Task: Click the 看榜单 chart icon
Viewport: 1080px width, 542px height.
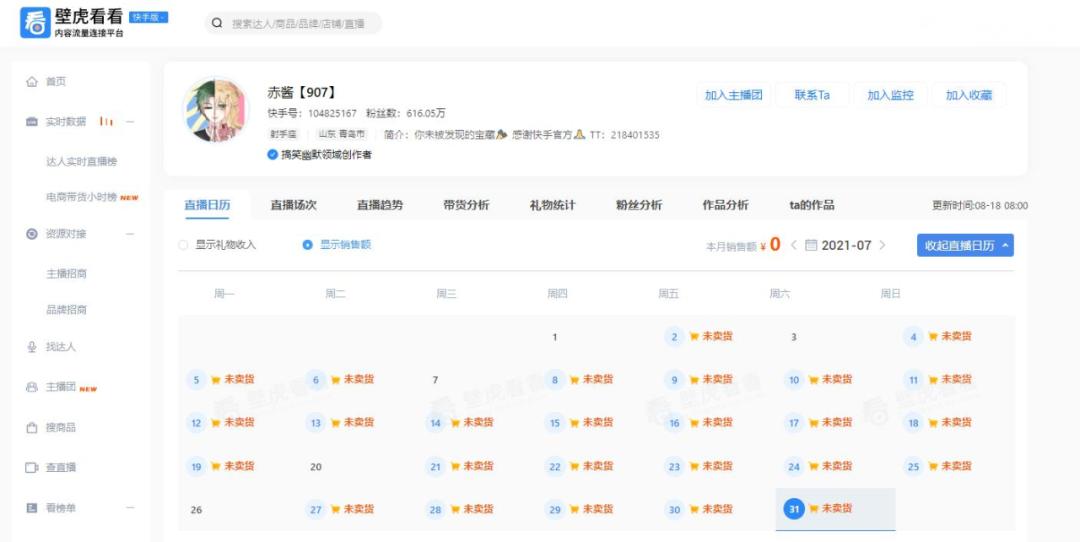Action: tap(32, 508)
